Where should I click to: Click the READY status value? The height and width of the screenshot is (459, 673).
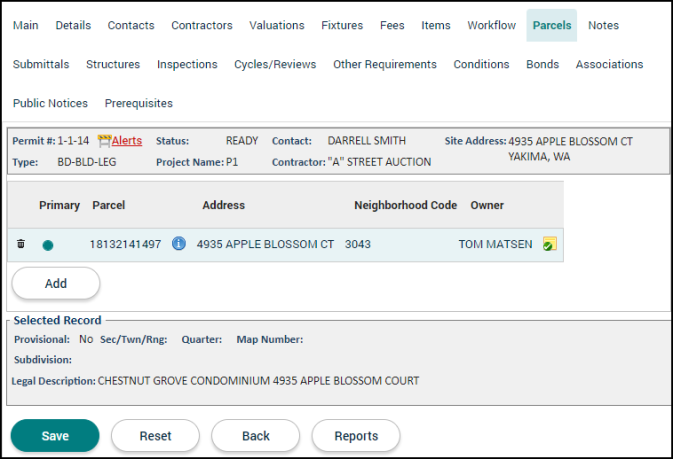click(242, 141)
